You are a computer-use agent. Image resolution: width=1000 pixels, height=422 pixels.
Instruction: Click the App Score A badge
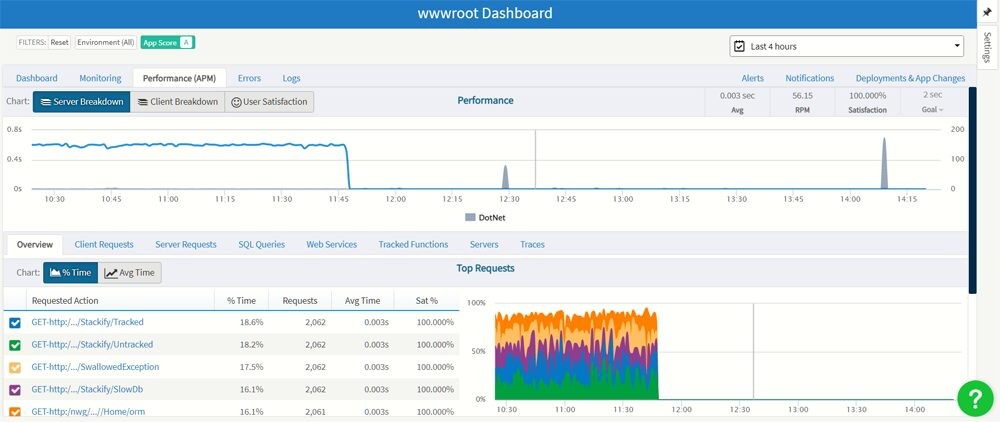click(168, 42)
